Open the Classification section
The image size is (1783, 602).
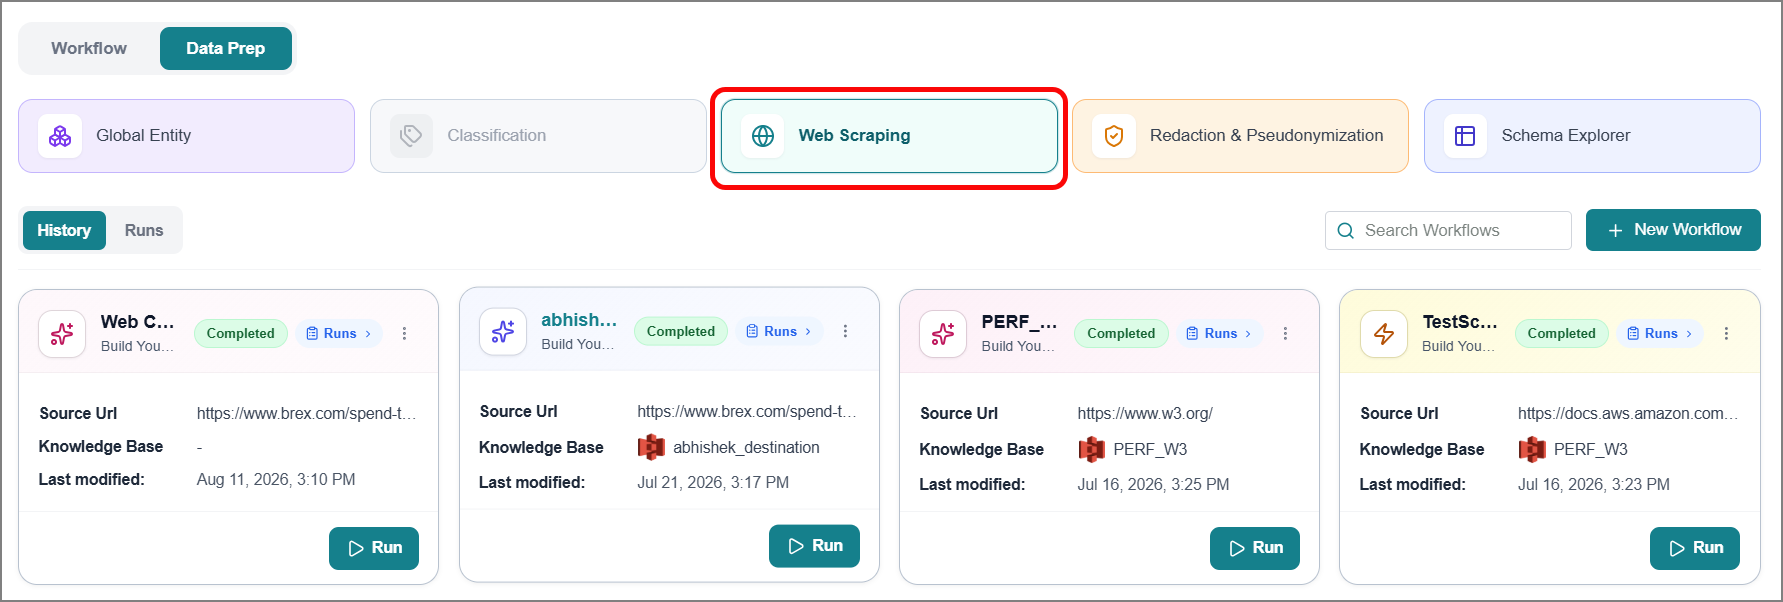(x=538, y=136)
